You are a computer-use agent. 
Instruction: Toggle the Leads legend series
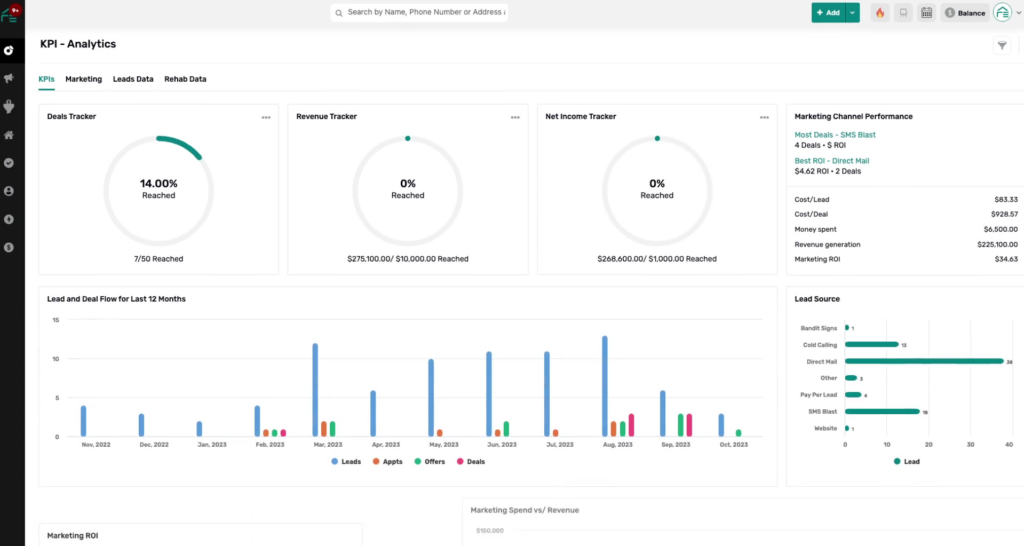pos(346,462)
